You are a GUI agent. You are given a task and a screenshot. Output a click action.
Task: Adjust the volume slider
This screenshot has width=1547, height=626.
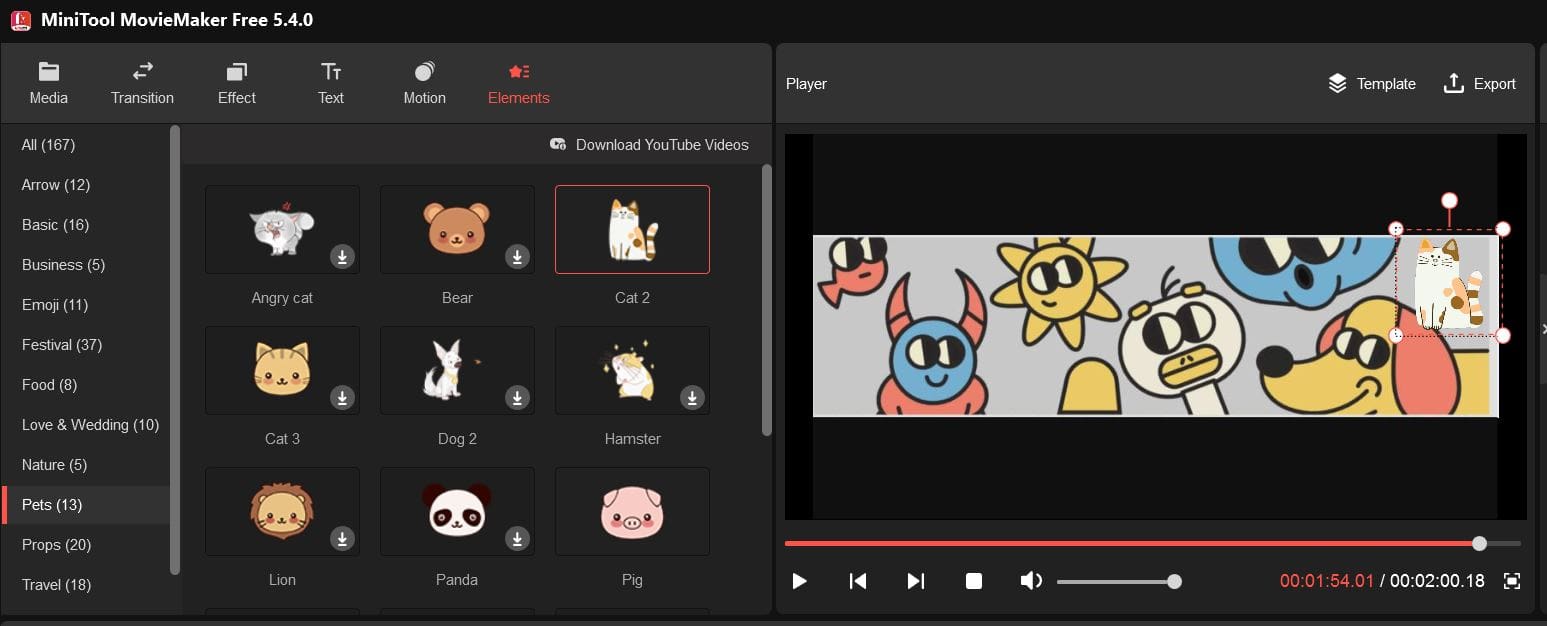click(1119, 581)
